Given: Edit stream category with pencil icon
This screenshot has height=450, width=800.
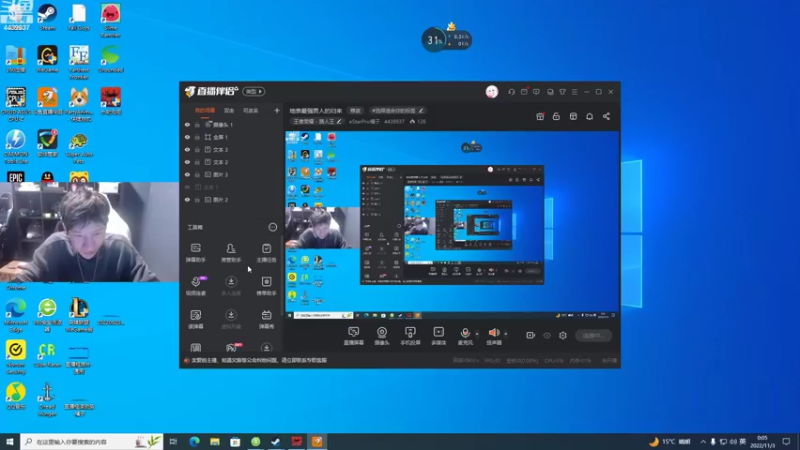Looking at the screenshot, I should point(339,121).
